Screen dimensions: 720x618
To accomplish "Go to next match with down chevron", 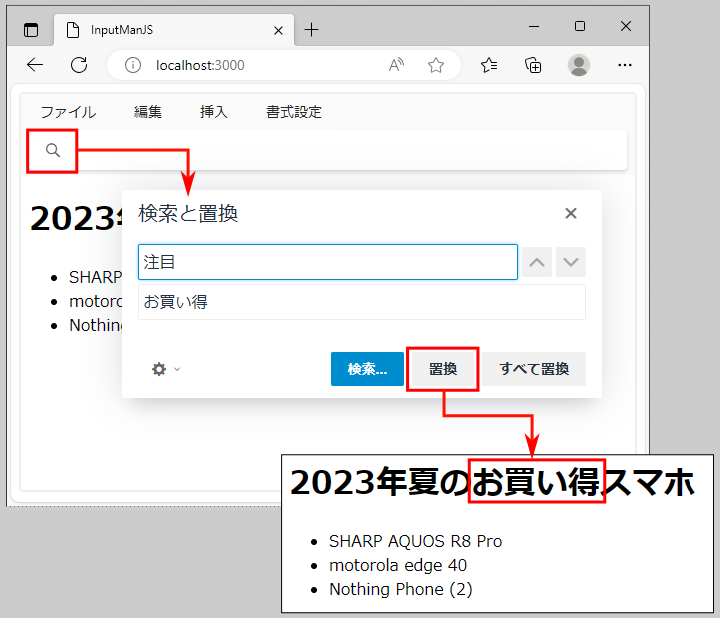I will coord(571,262).
